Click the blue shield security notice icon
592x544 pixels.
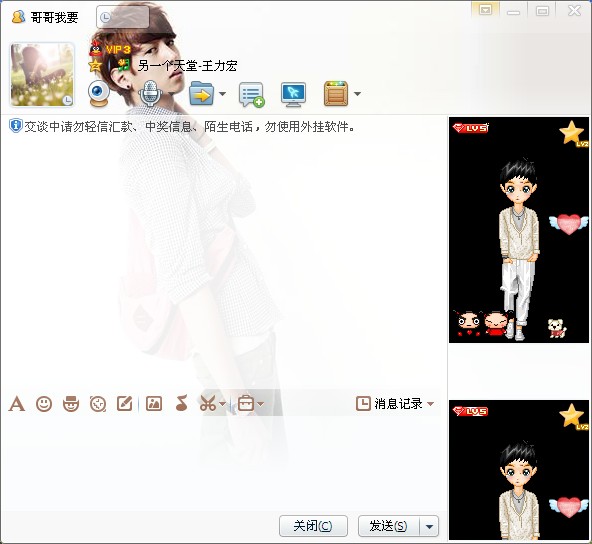pos(15,126)
